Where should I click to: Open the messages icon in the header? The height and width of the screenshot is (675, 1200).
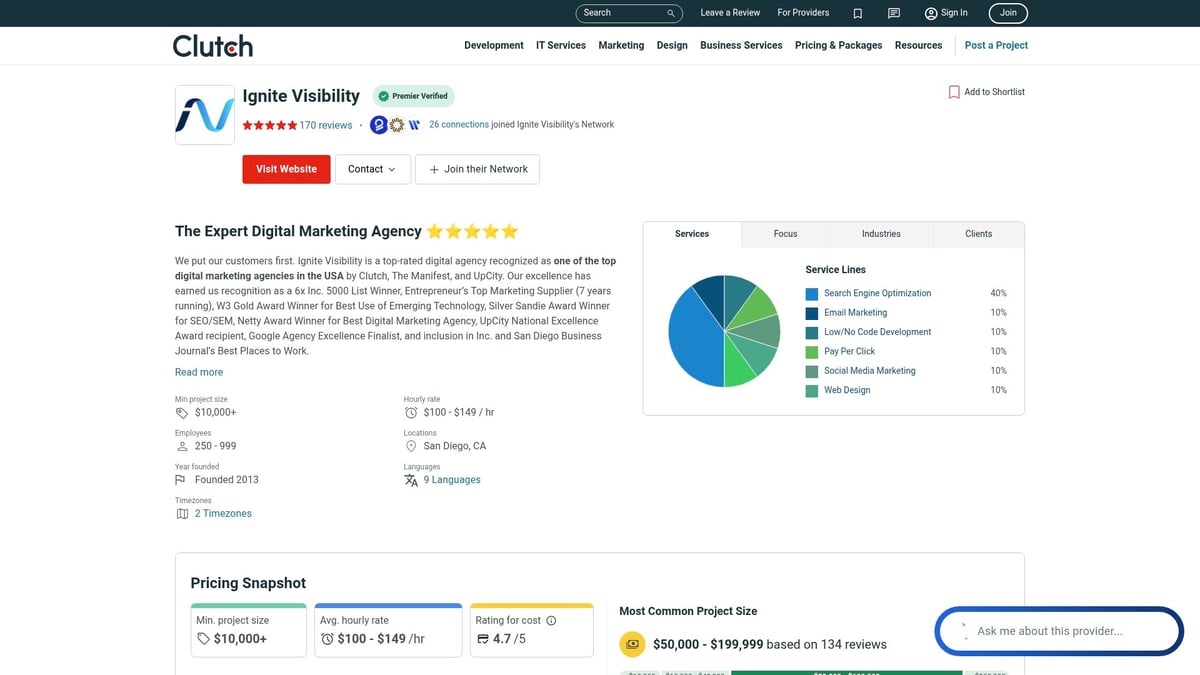click(x=893, y=13)
